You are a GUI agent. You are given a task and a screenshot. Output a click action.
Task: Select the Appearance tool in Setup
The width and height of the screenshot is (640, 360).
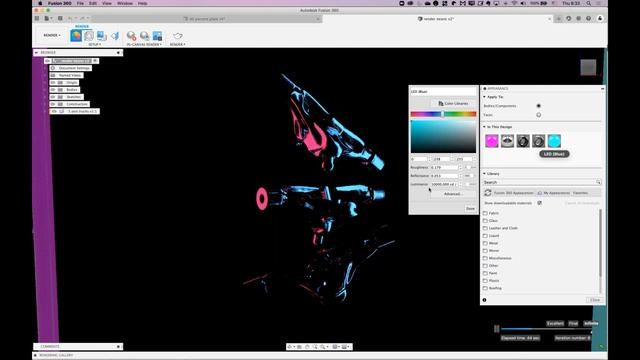point(76,36)
